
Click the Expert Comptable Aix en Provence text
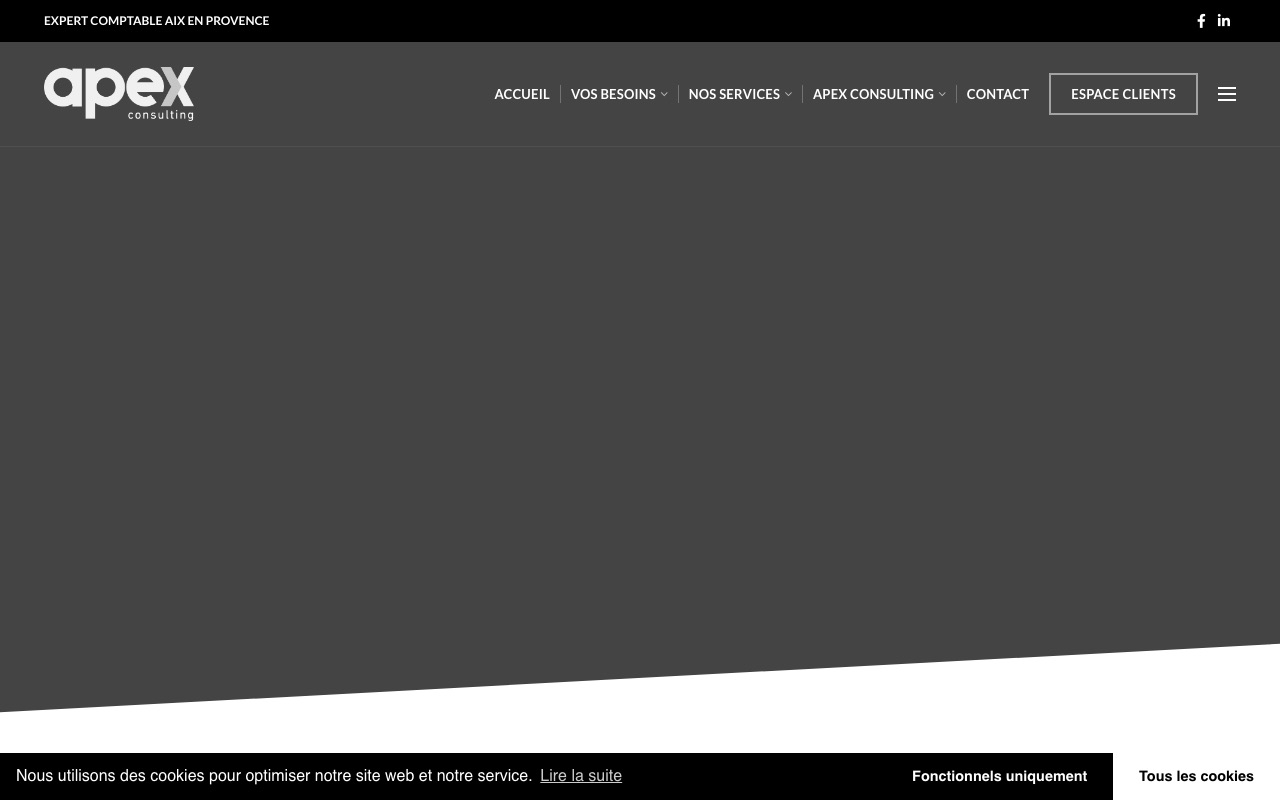157,21
